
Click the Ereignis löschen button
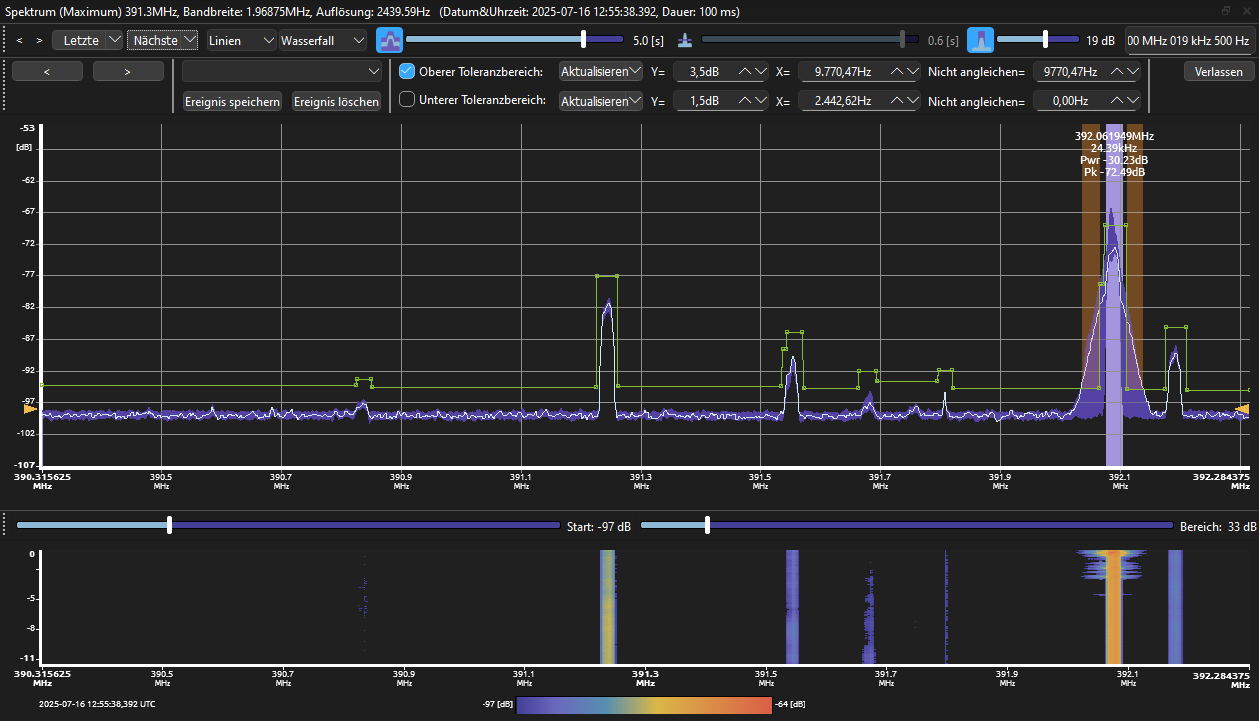click(x=336, y=102)
